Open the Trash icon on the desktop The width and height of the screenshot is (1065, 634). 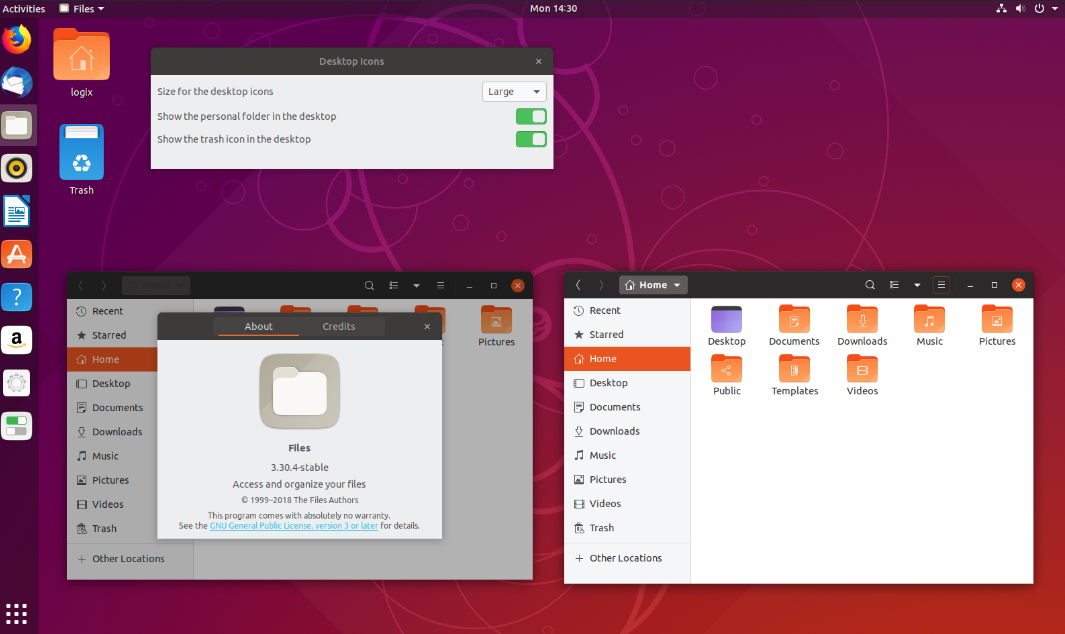coord(82,160)
